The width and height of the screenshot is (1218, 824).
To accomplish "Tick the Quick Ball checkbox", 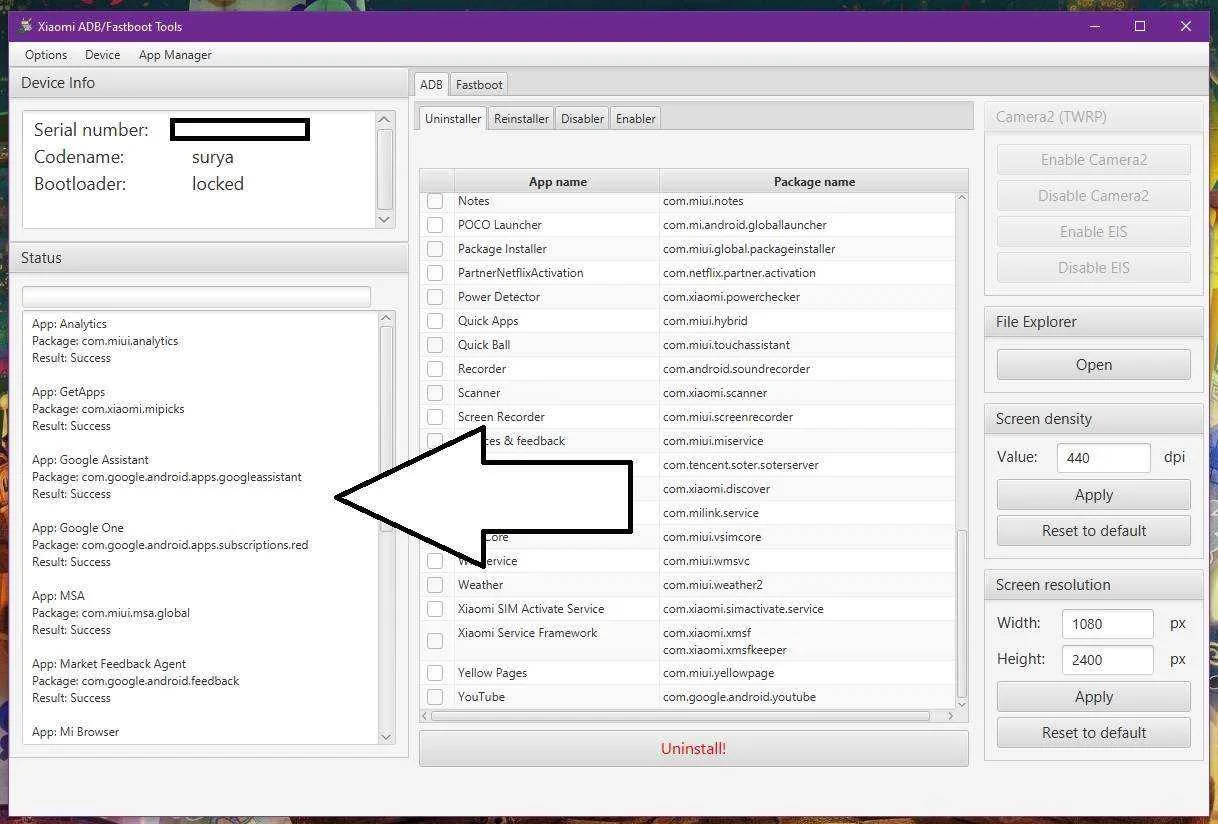I will 435,345.
